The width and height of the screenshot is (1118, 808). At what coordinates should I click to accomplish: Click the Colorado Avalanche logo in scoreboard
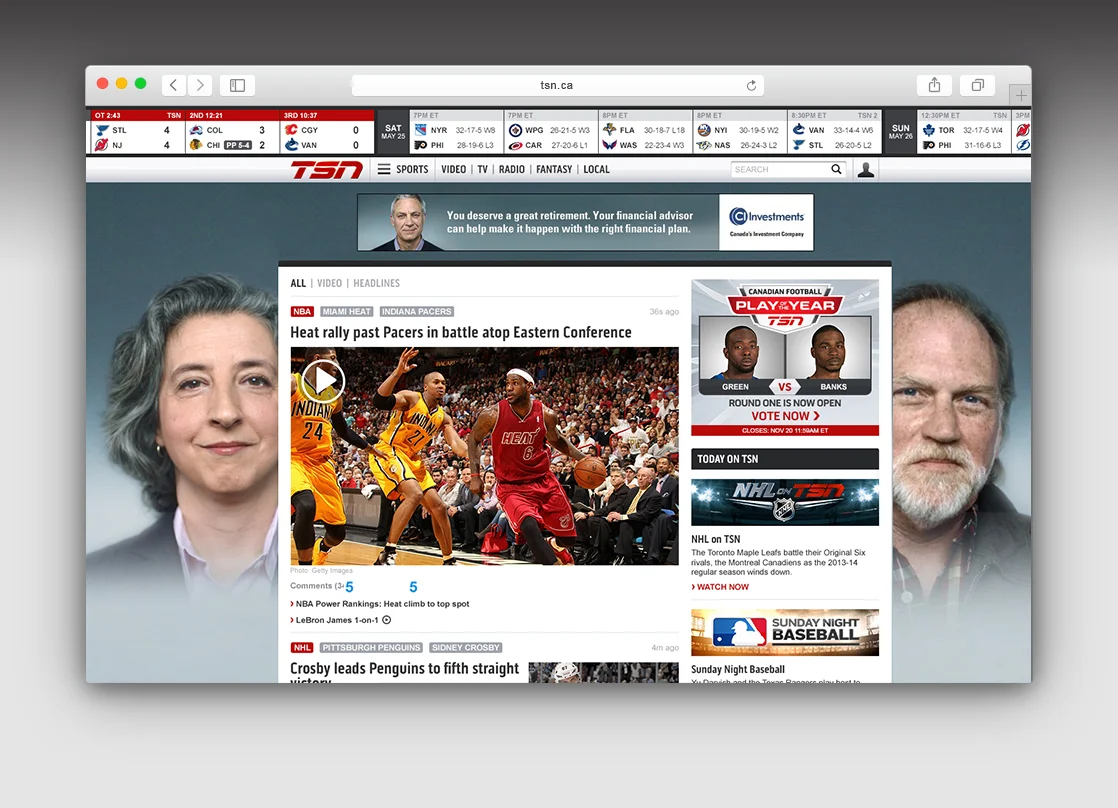coord(196,130)
